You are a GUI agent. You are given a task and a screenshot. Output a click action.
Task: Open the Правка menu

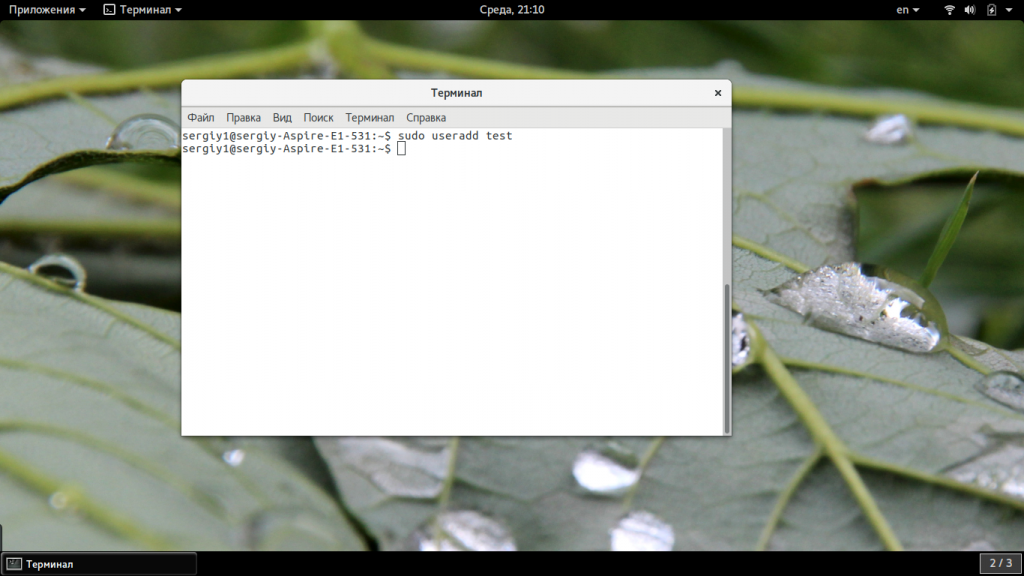point(243,118)
